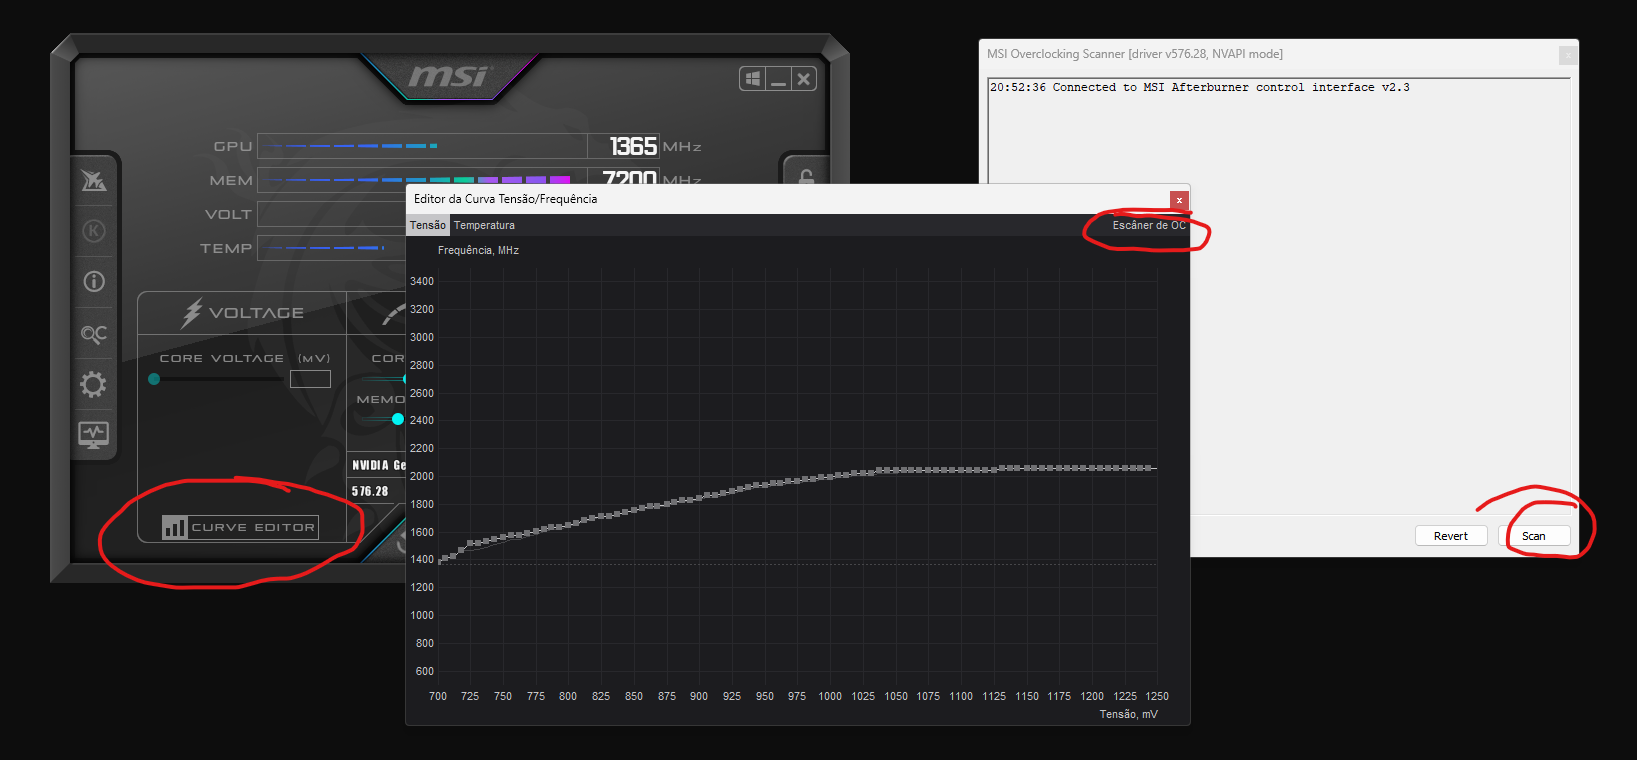Viewport: 1637px width, 760px height.
Task: Toggle the padlock icon on Afterburner right edge
Action: (x=806, y=176)
